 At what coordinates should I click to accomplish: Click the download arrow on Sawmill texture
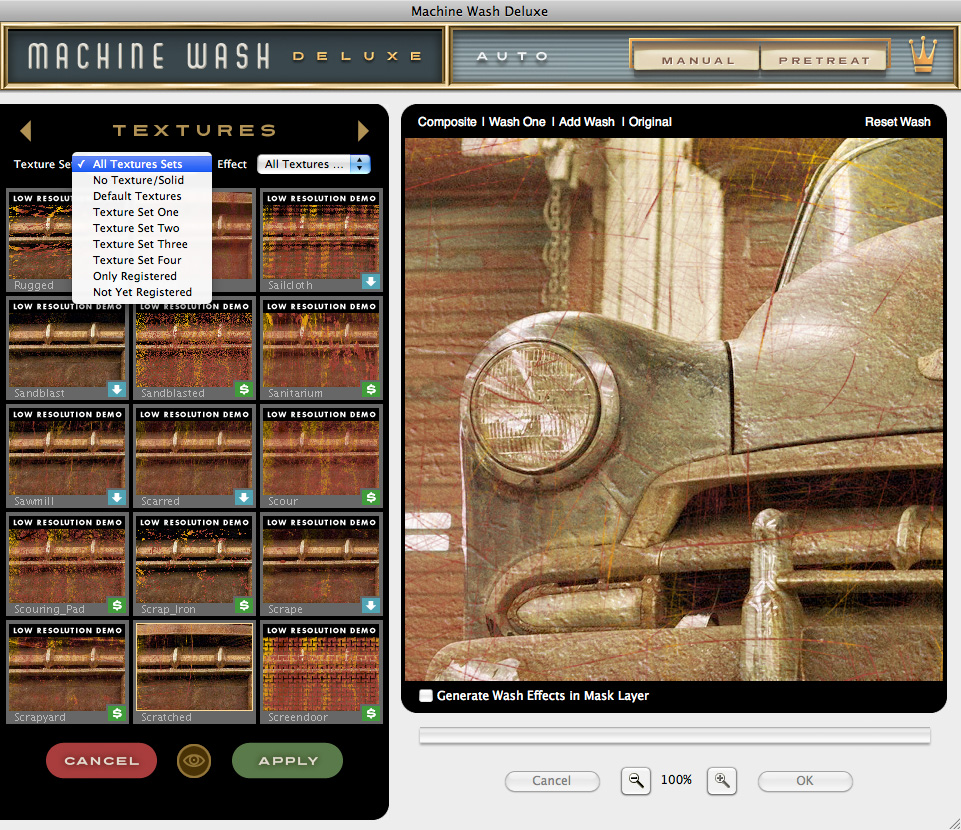116,497
